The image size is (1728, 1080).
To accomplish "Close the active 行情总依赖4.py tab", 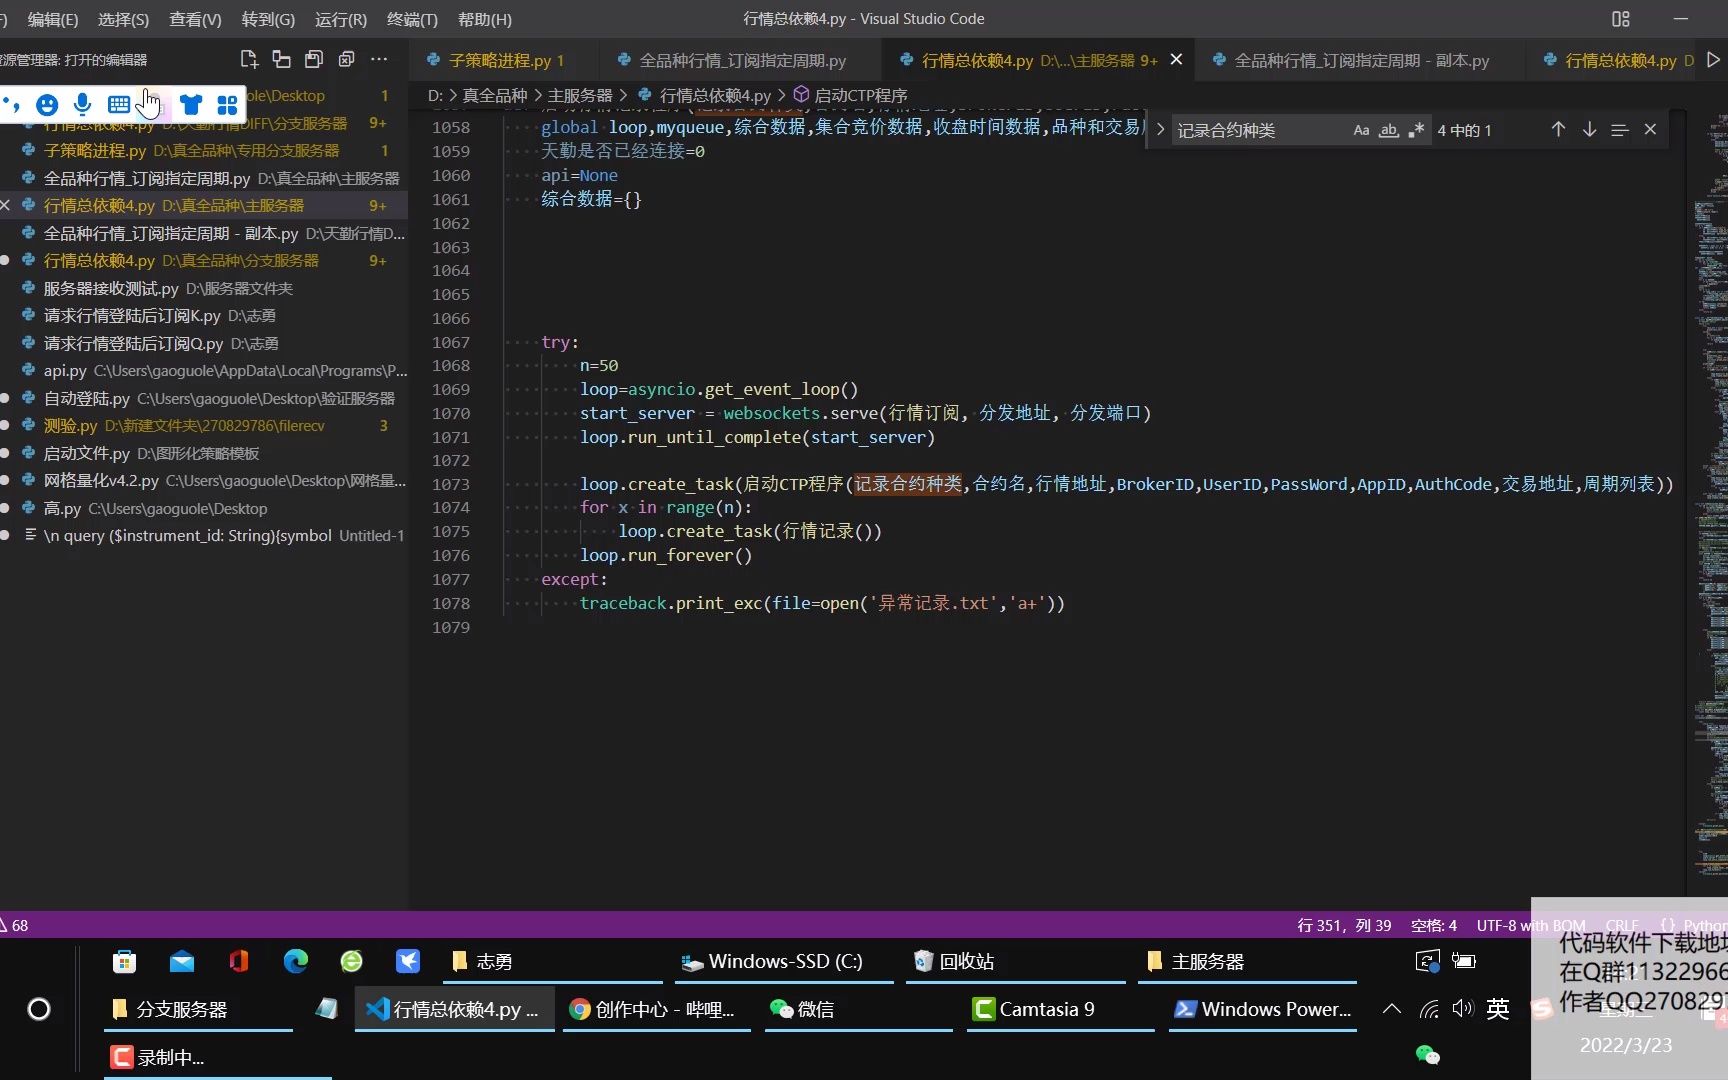I will coord(1176,60).
